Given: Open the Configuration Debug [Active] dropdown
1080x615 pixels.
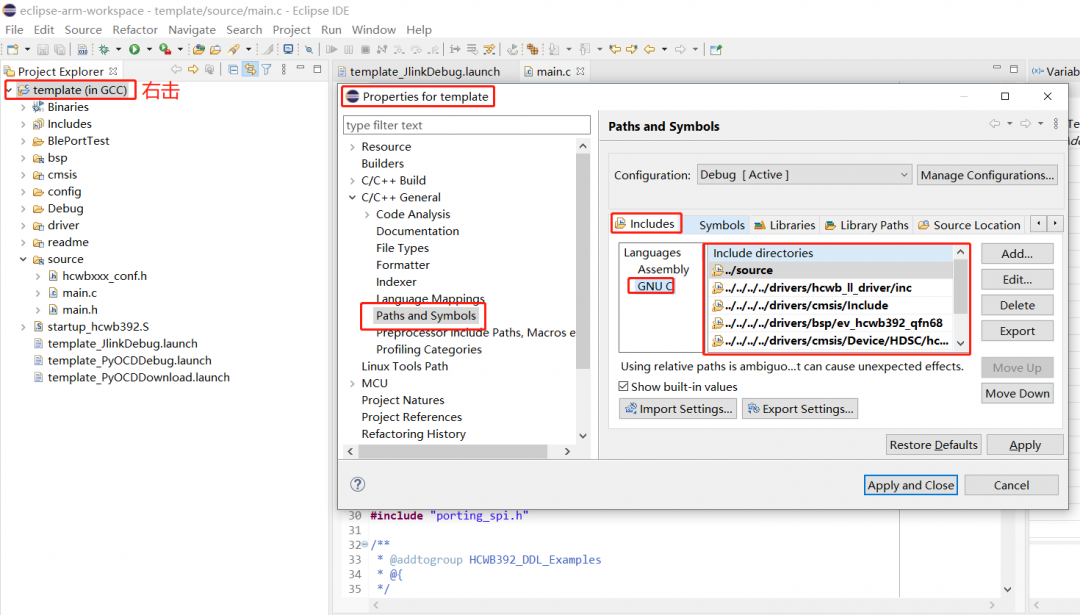Looking at the screenshot, I should [x=804, y=175].
